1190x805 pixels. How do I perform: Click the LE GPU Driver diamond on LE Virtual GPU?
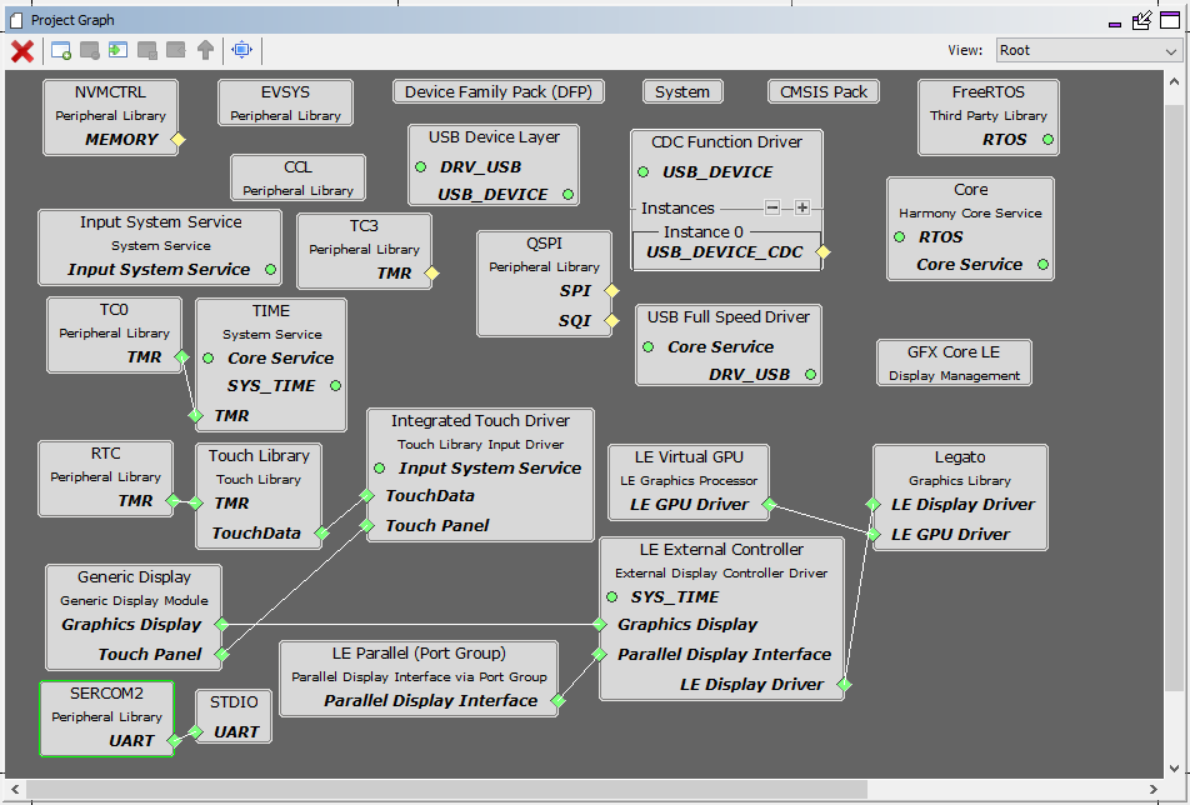coord(769,505)
